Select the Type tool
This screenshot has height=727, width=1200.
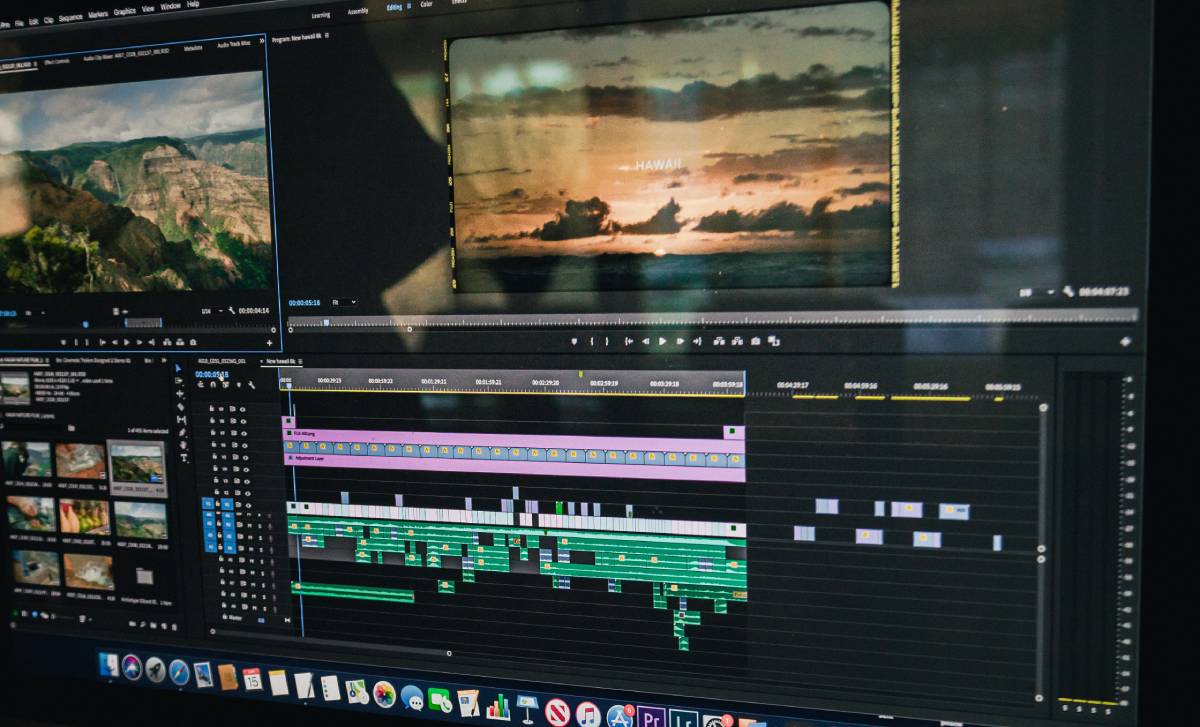pyautogui.click(x=184, y=458)
